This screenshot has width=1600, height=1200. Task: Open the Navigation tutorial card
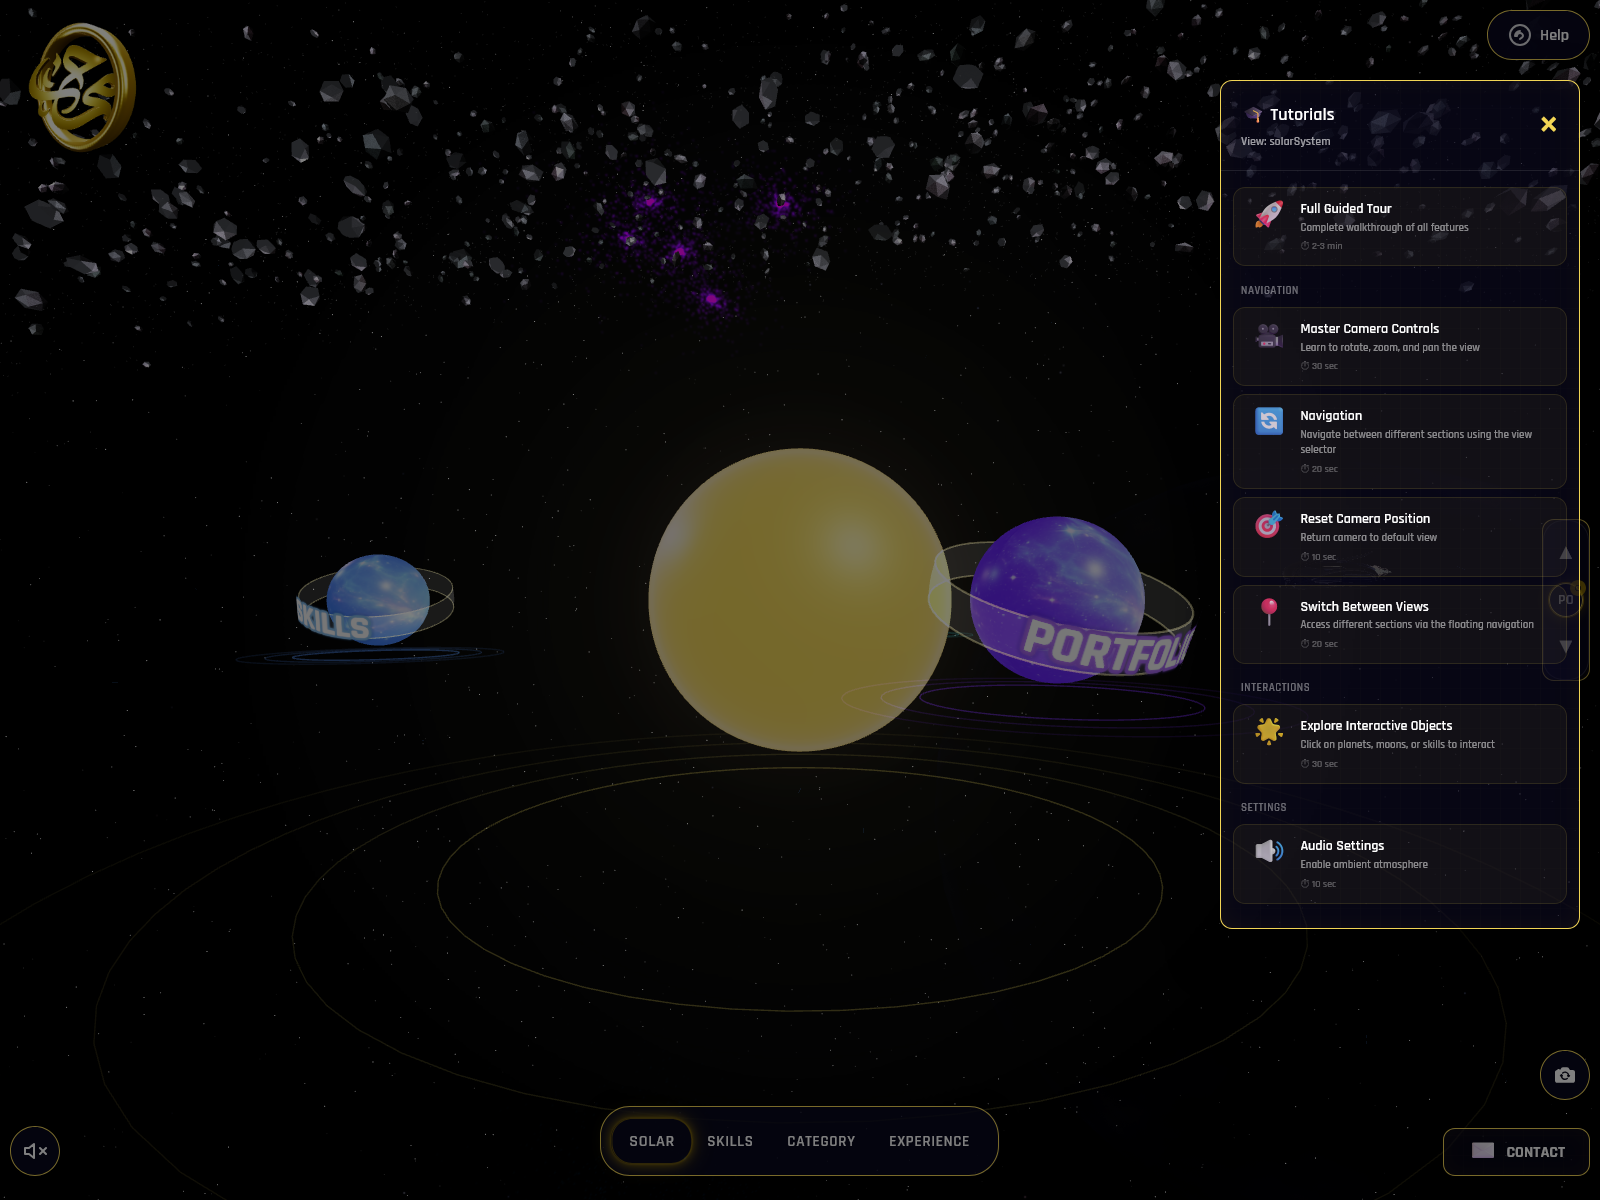coord(1399,441)
